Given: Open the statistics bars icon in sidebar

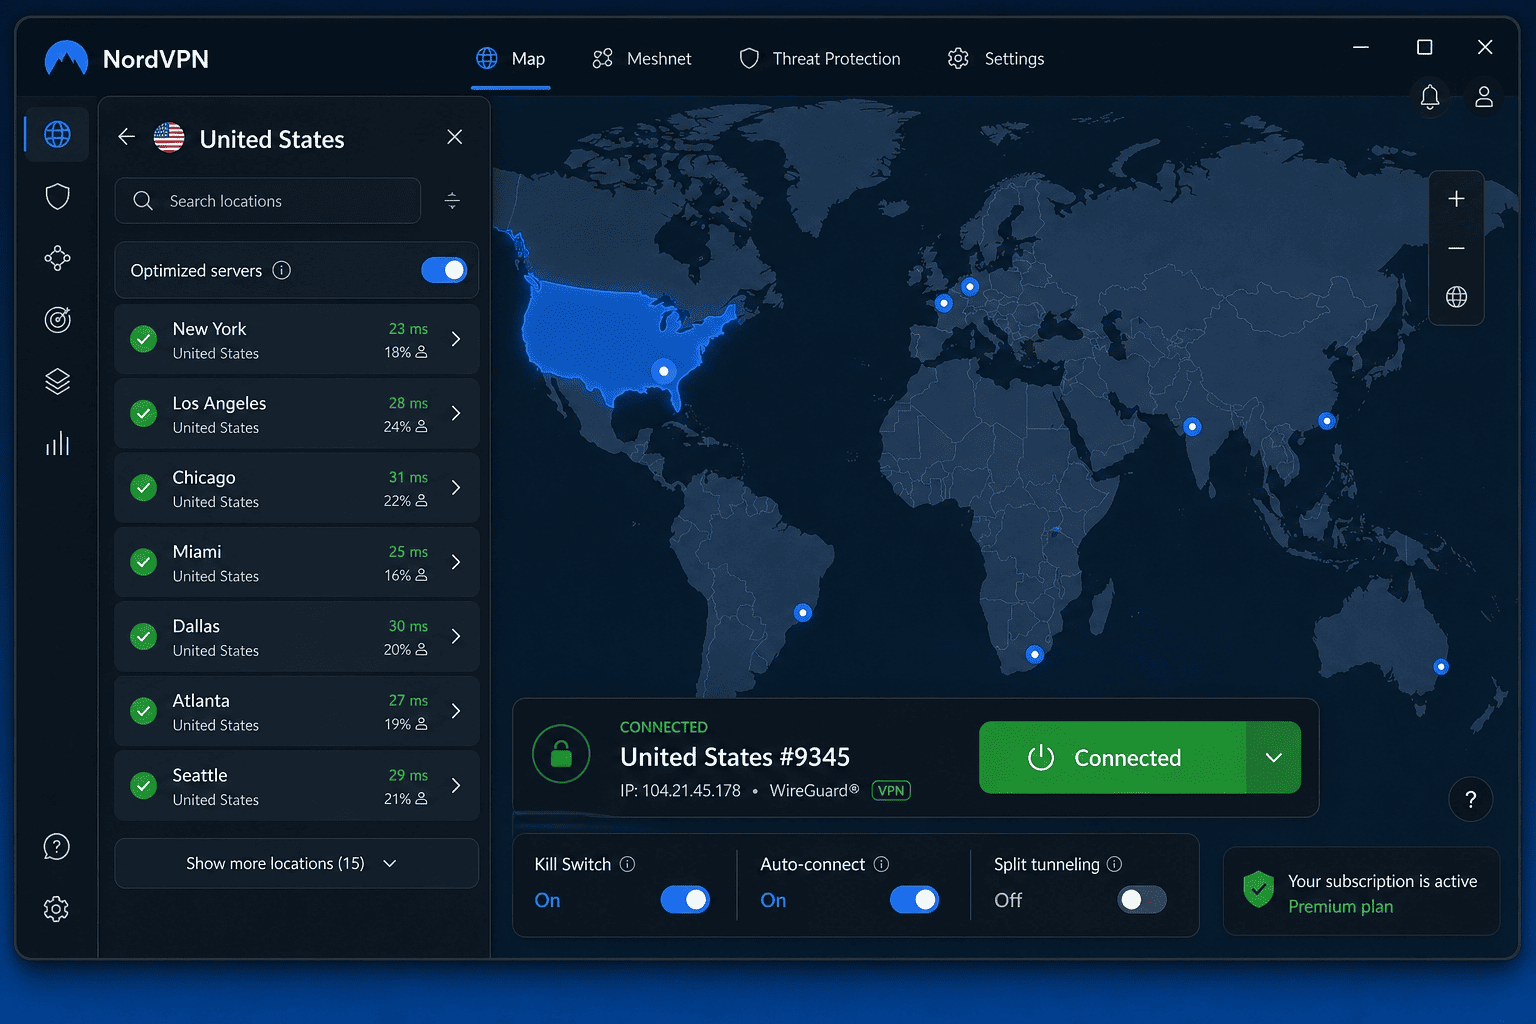Looking at the screenshot, I should point(57,443).
